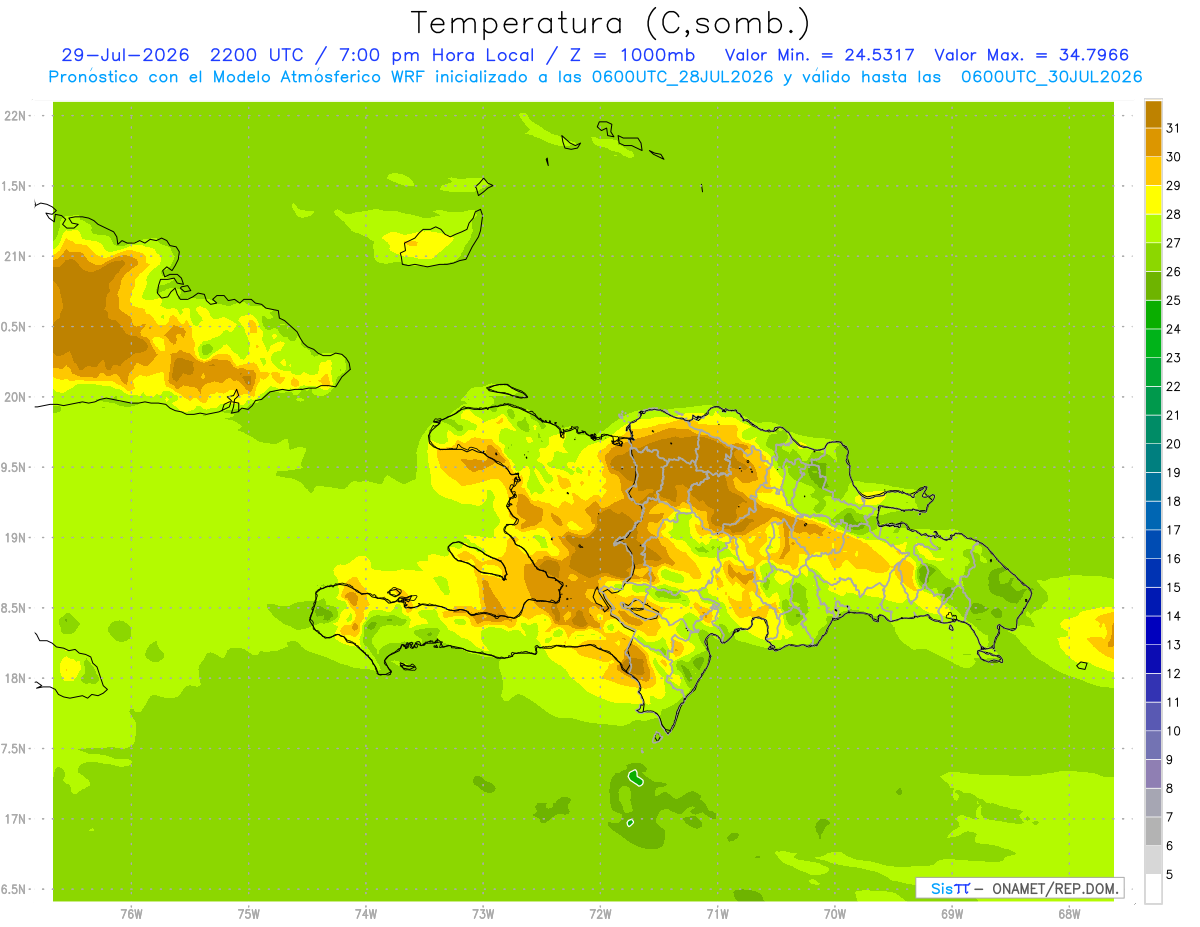Click the "Sisπ" logo text

(949, 888)
